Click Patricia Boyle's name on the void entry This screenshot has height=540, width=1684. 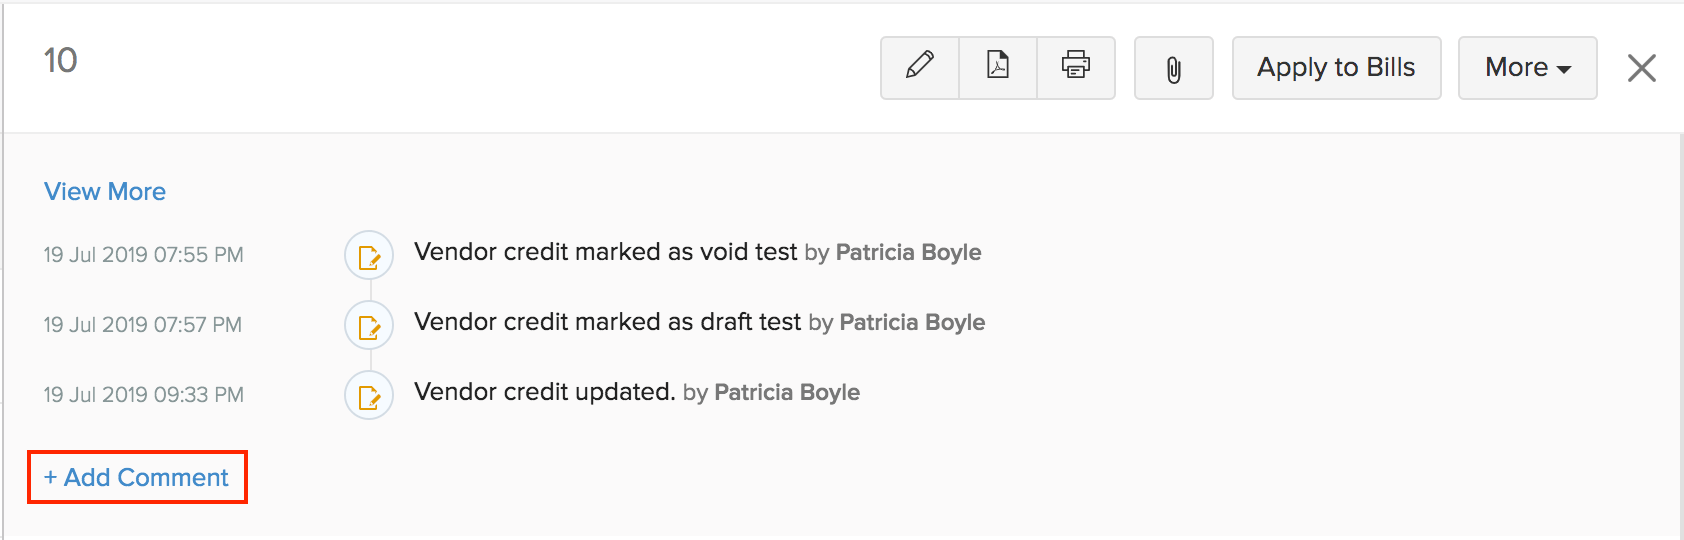coord(908,253)
